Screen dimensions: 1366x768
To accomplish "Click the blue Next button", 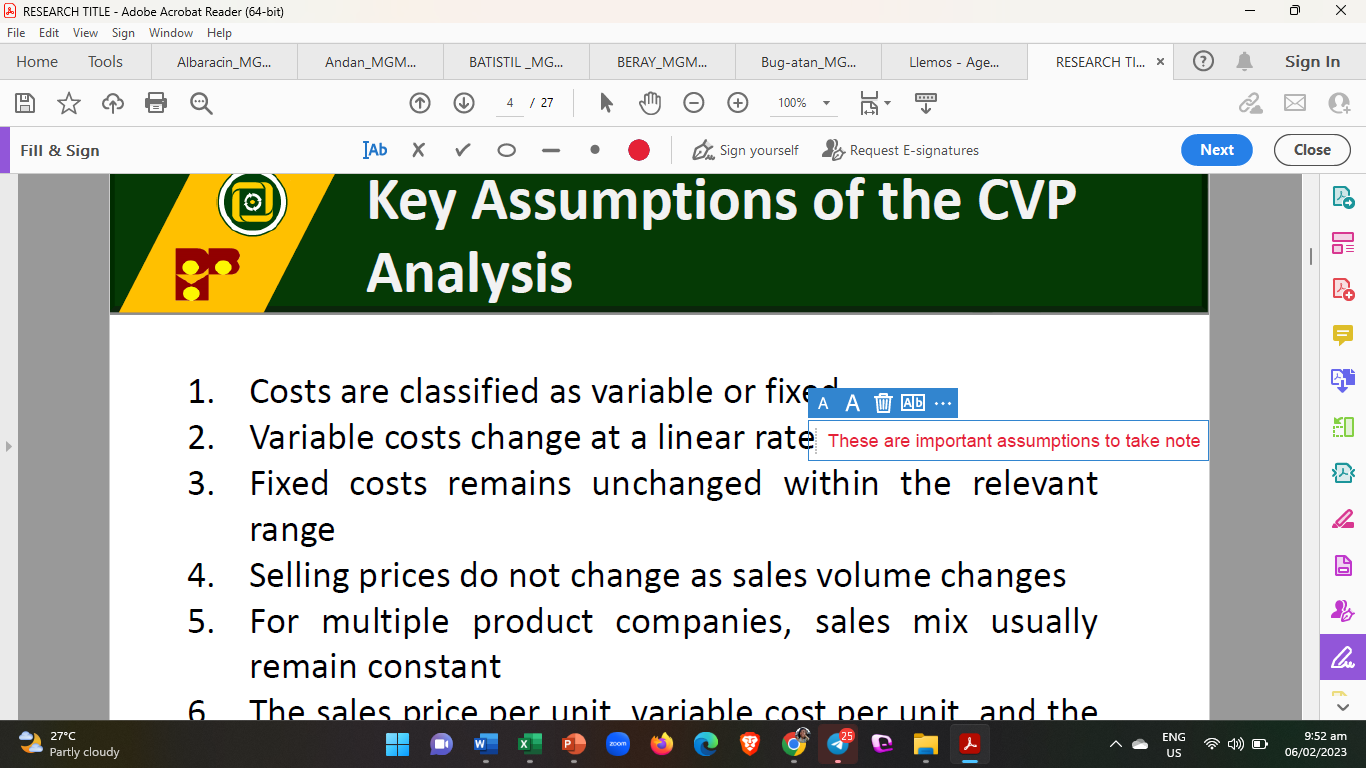I will pyautogui.click(x=1216, y=150).
